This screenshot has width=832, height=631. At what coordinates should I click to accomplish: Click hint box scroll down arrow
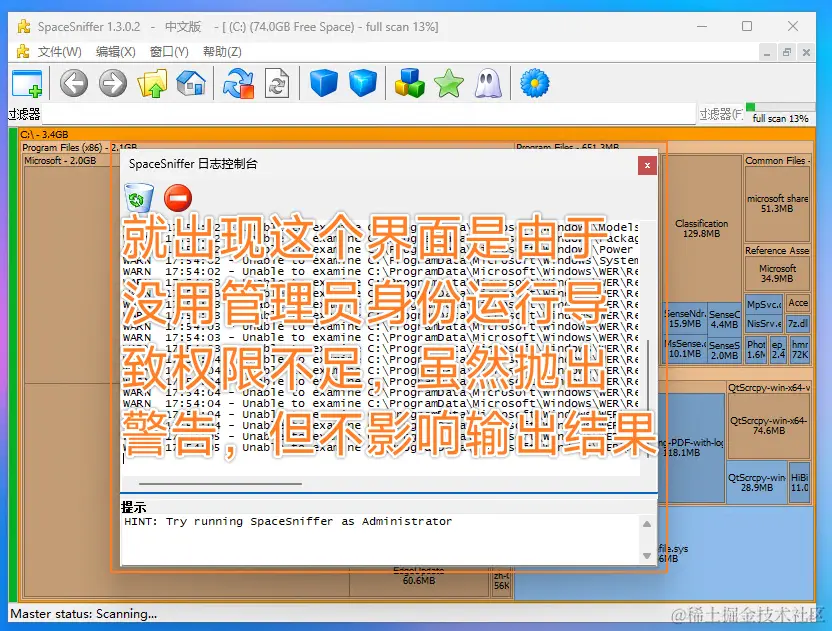pyautogui.click(x=647, y=556)
